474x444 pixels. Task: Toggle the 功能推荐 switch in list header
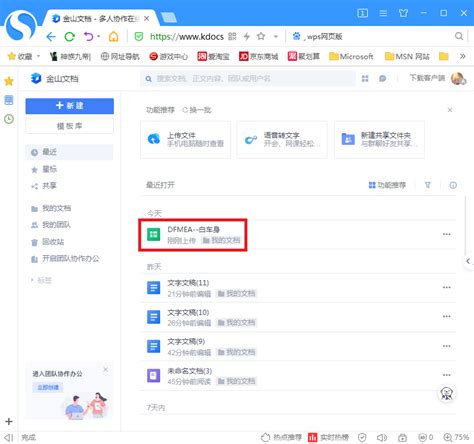(x=387, y=185)
